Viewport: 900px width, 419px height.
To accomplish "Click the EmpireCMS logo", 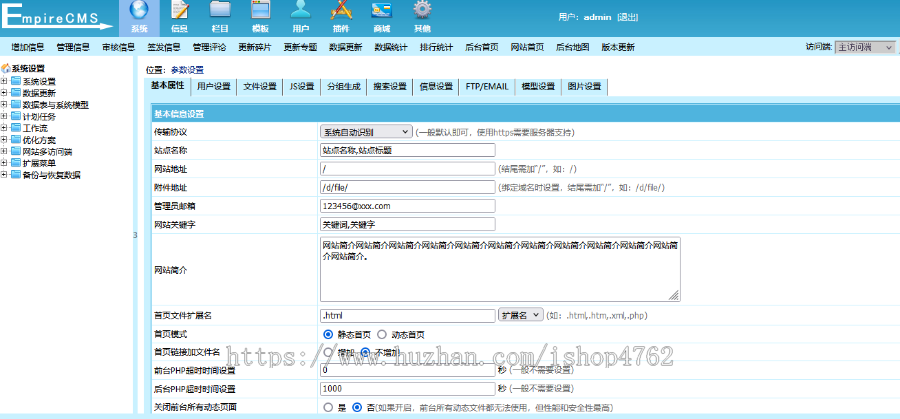I will (56, 18).
